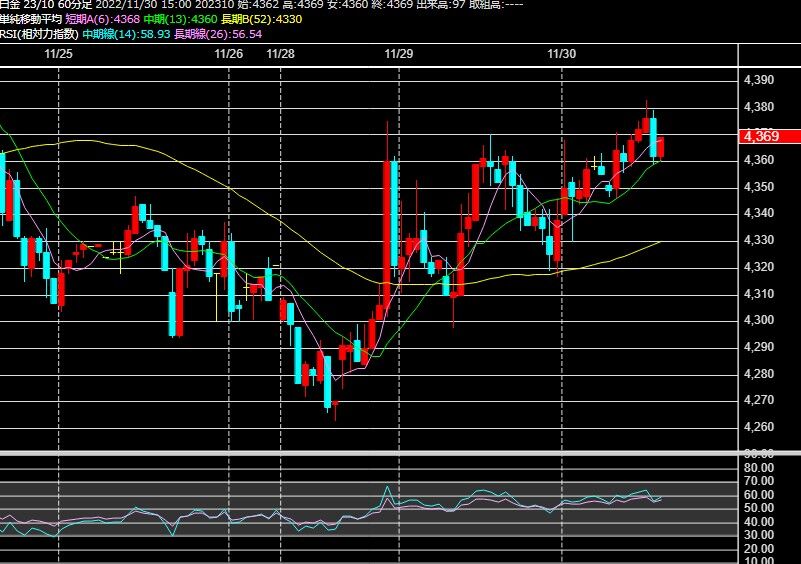Click the 30.00 RSI axis level

click(759, 535)
